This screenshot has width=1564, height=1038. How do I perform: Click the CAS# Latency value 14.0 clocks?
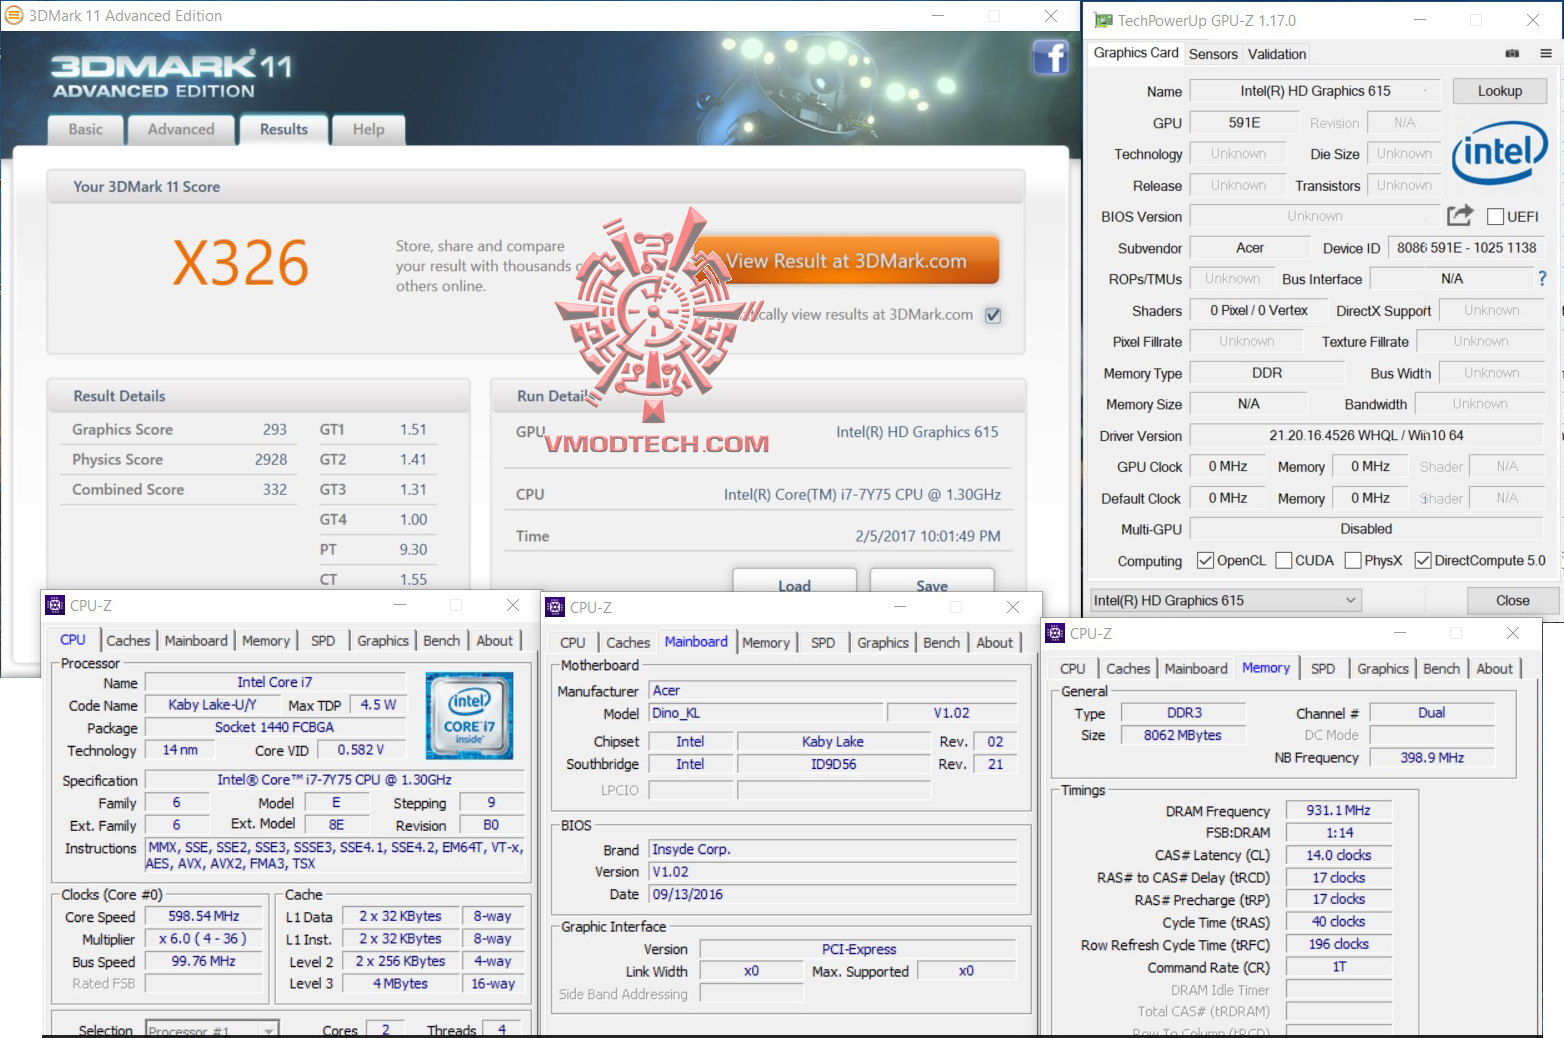[1338, 855]
